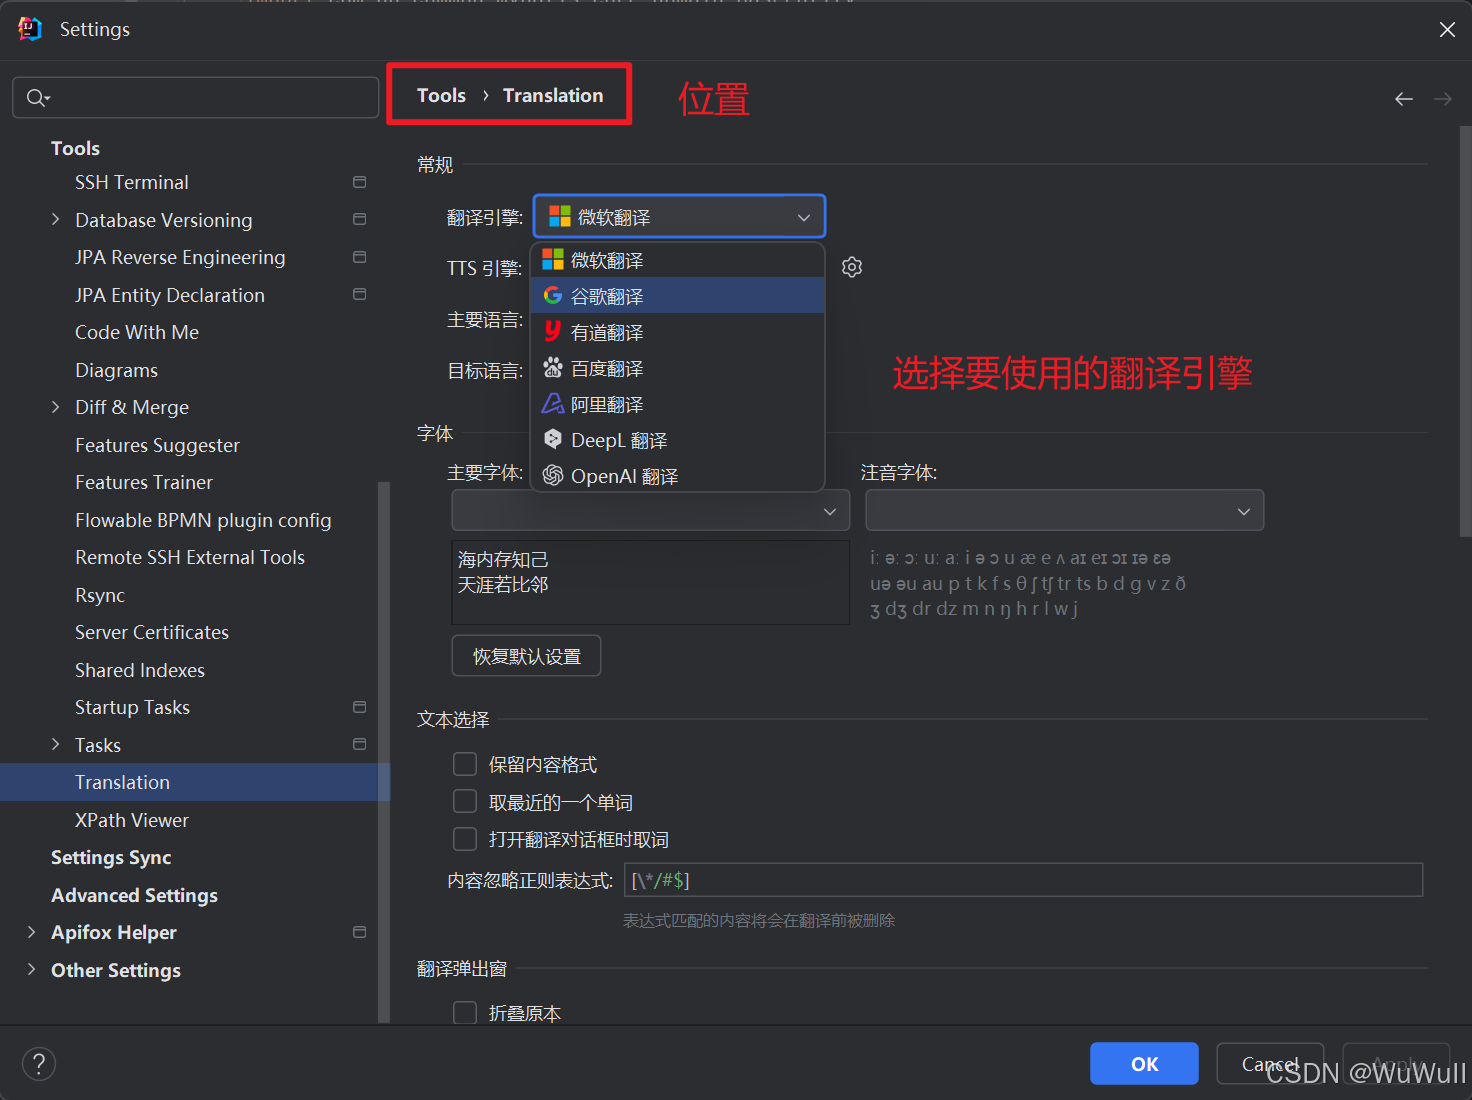The width and height of the screenshot is (1472, 1100).
Task: Toggle 折叠原本 checkbox
Action: (465, 1013)
